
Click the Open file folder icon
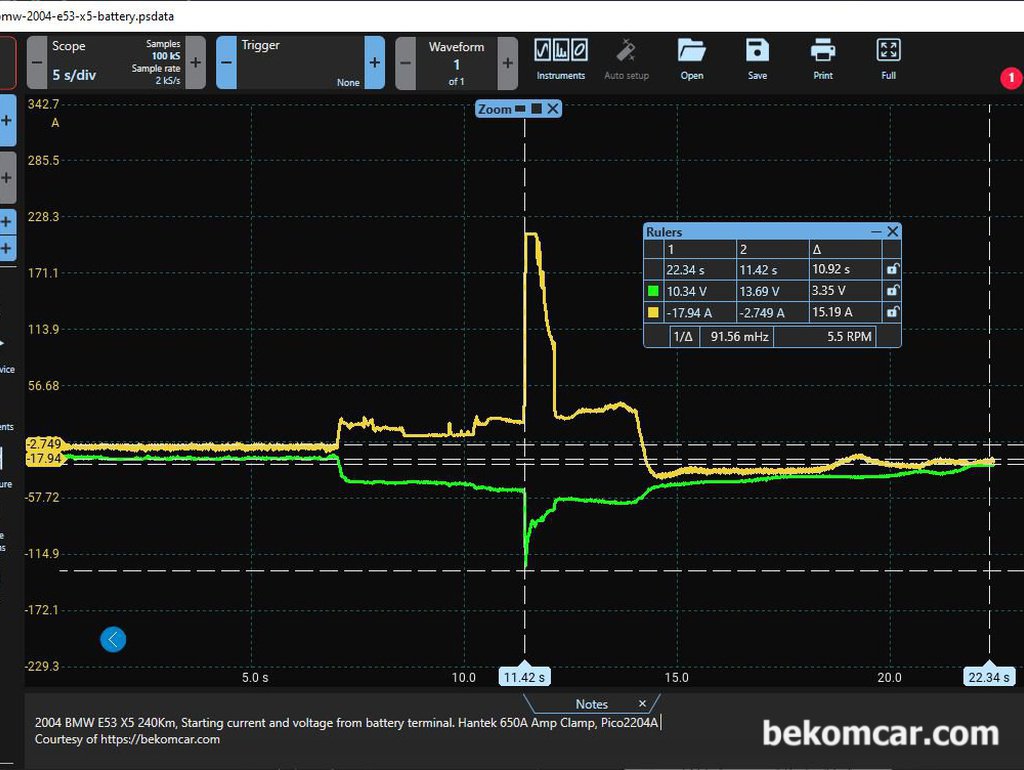[691, 60]
